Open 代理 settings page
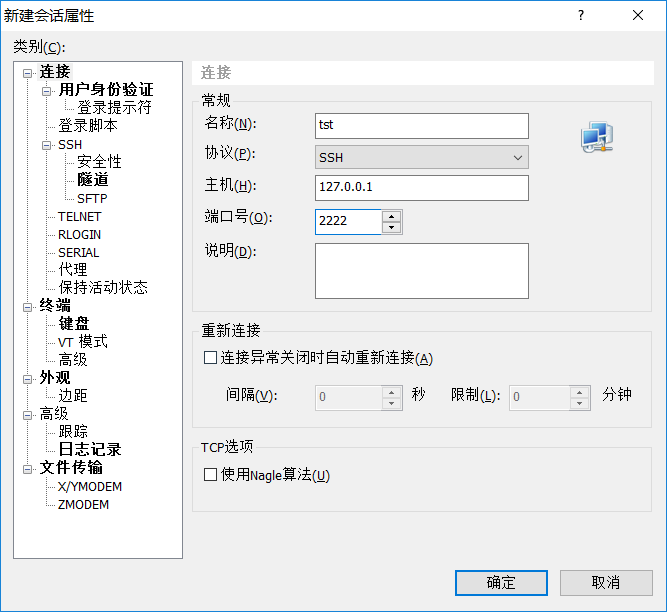The width and height of the screenshot is (667, 612). point(73,270)
